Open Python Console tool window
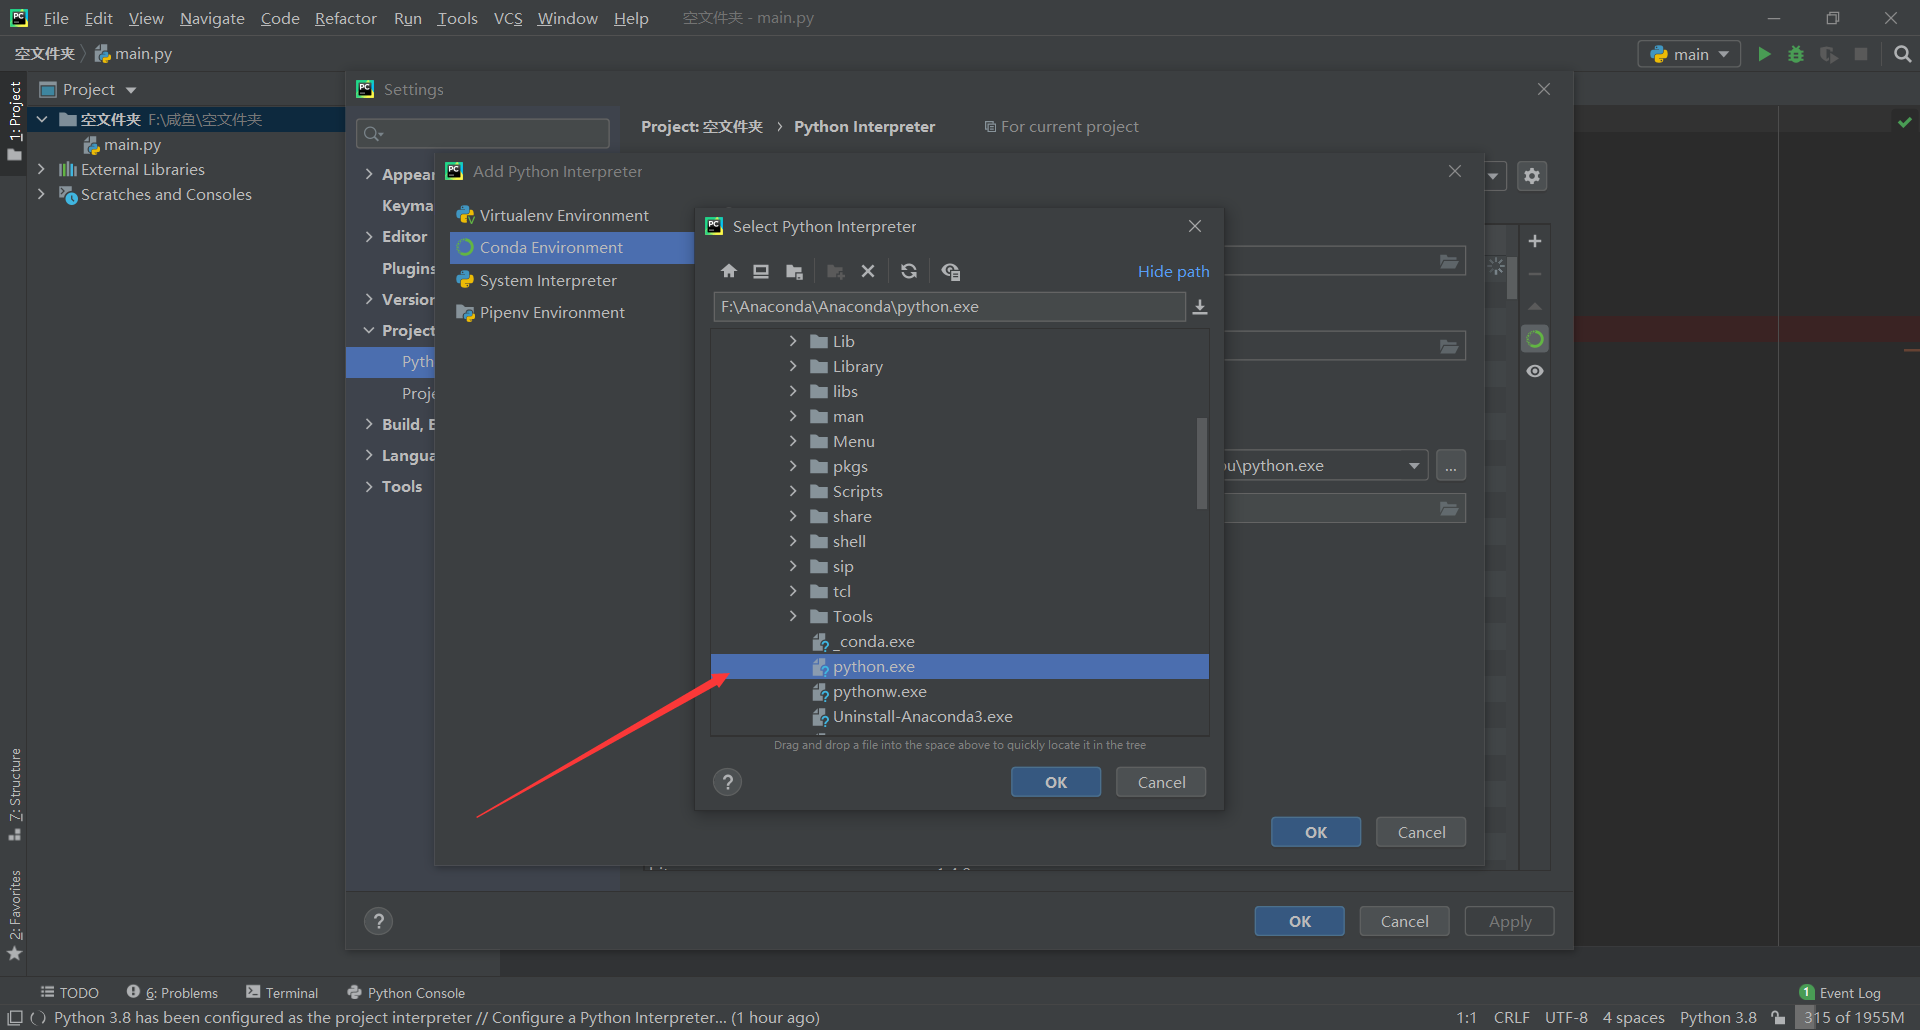This screenshot has height=1030, width=1920. [x=406, y=993]
